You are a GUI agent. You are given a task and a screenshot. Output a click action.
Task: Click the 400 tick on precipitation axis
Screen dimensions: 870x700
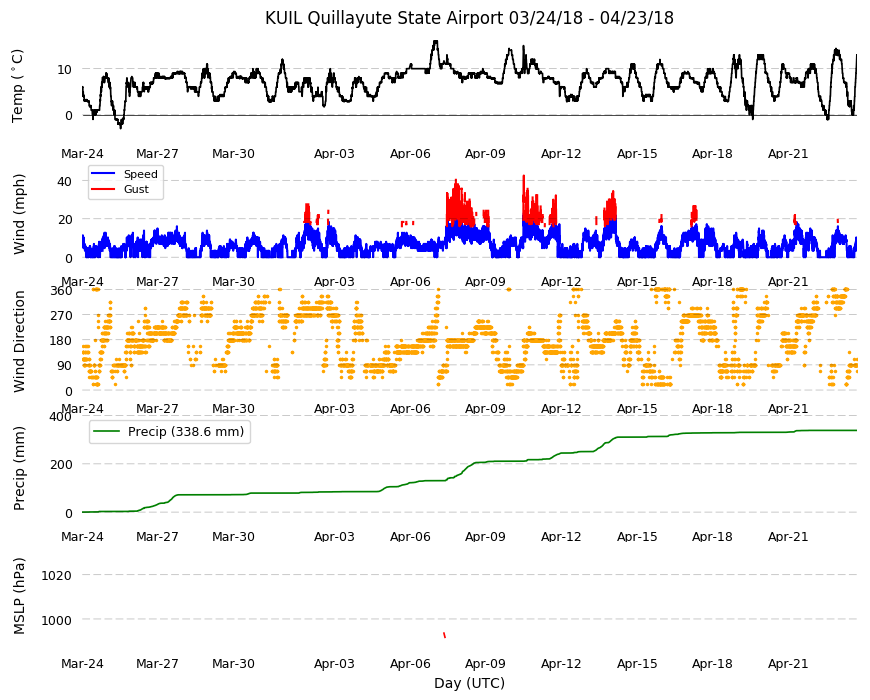click(62, 416)
